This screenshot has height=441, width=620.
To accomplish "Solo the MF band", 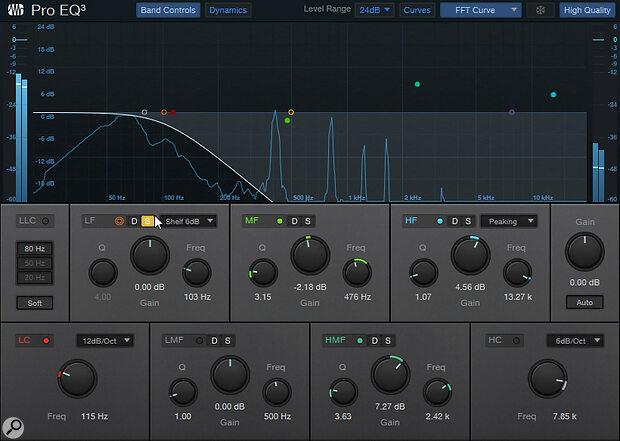I will pos(308,221).
